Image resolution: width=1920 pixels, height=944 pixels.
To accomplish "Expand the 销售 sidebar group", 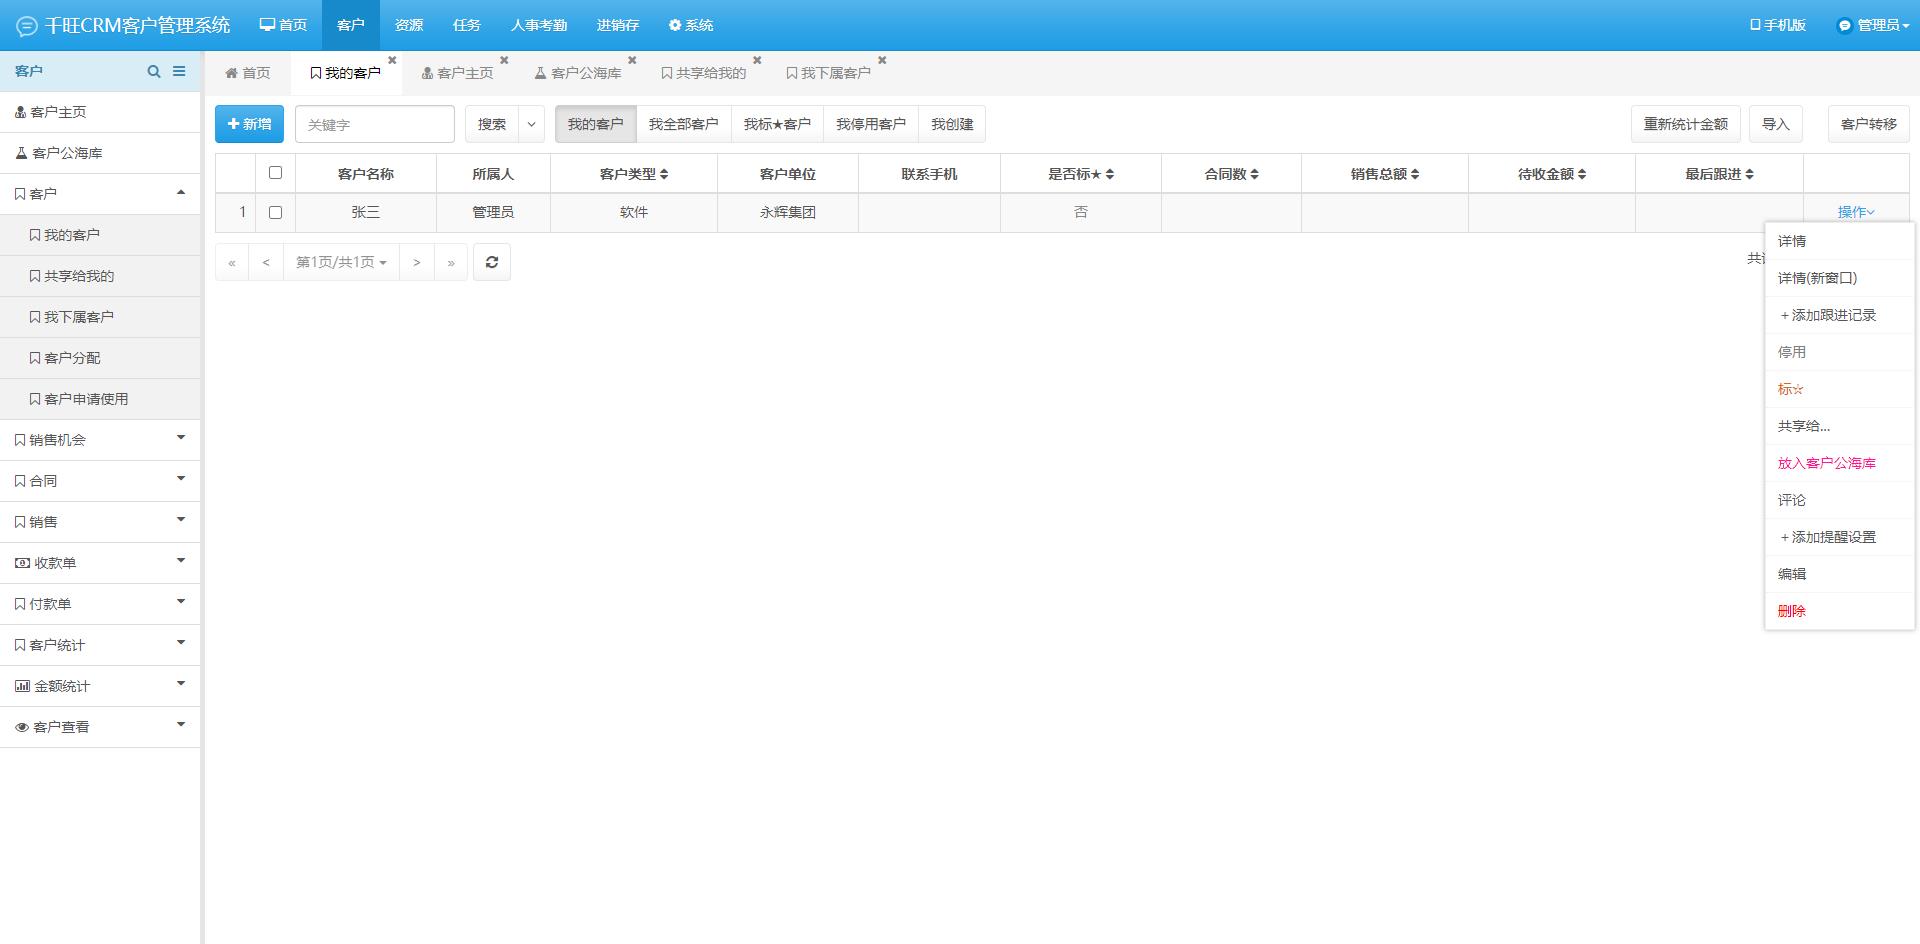I will pos(100,522).
